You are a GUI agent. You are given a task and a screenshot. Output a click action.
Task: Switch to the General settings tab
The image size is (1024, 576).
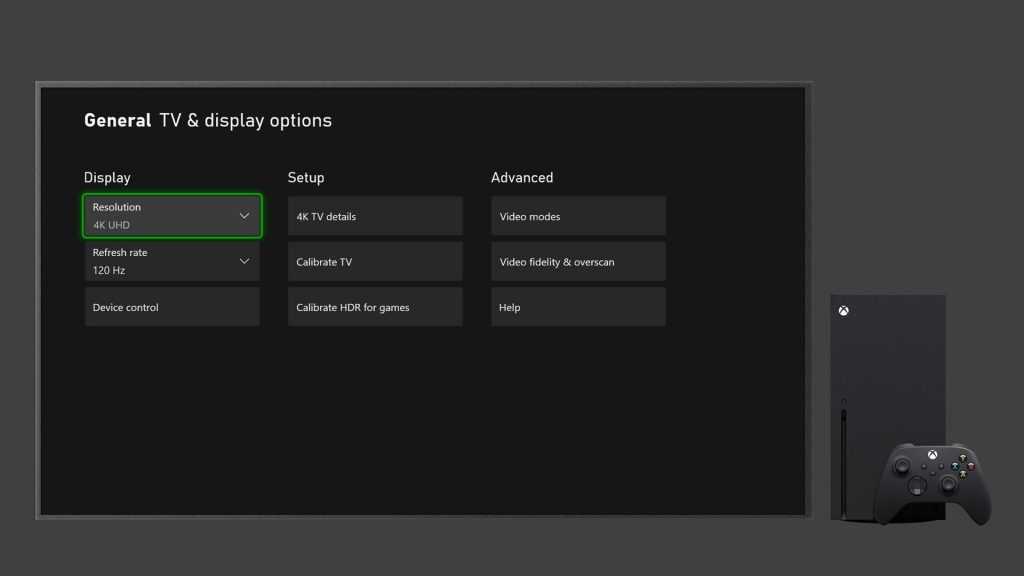tap(117, 120)
